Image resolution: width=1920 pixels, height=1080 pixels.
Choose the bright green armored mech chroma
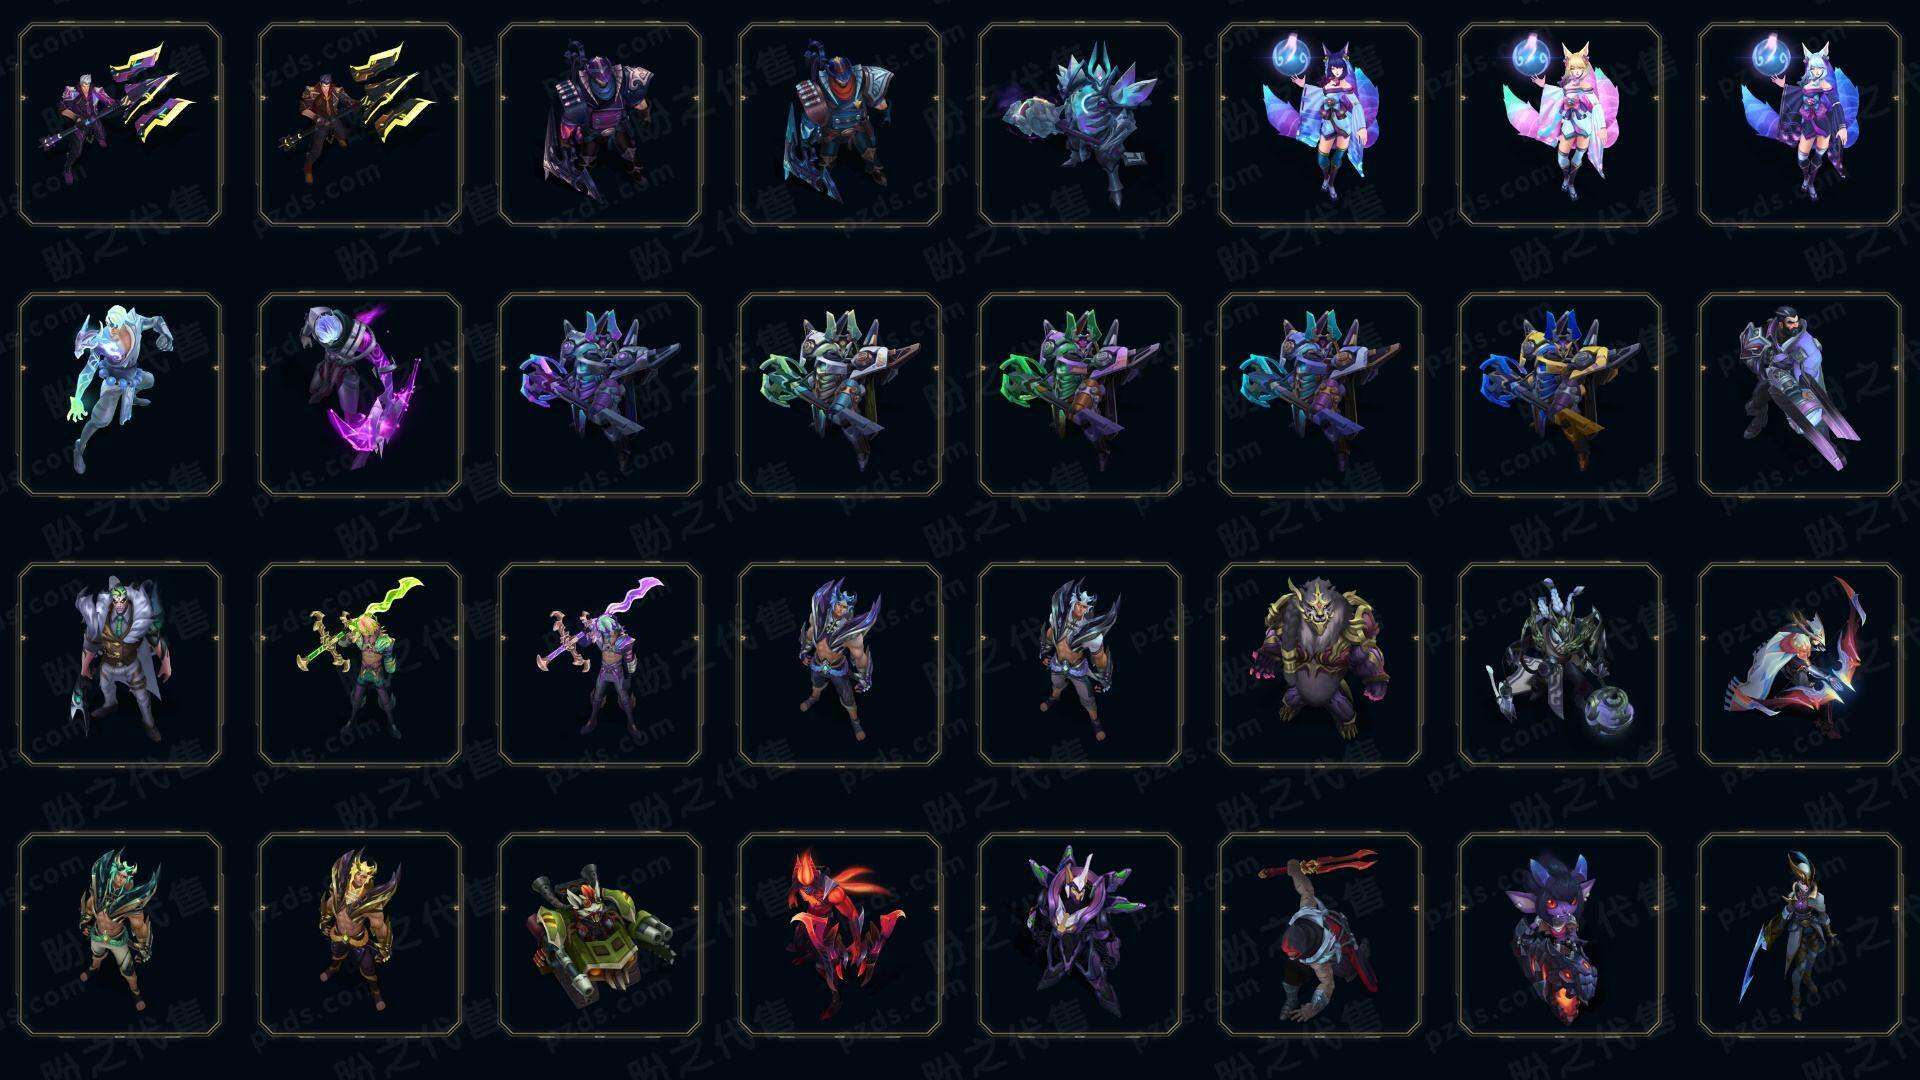click(1080, 394)
